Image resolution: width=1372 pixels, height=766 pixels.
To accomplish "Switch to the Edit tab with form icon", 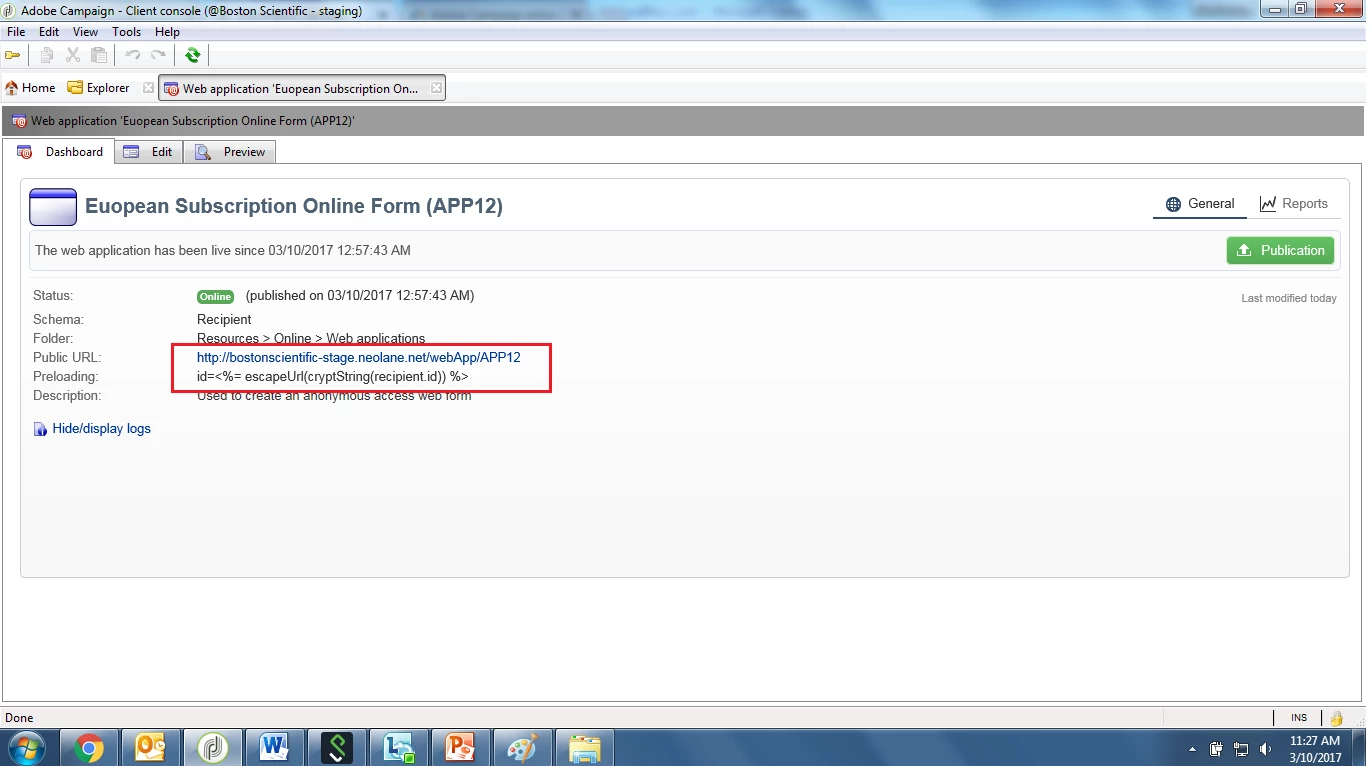I will pyautogui.click(x=148, y=152).
